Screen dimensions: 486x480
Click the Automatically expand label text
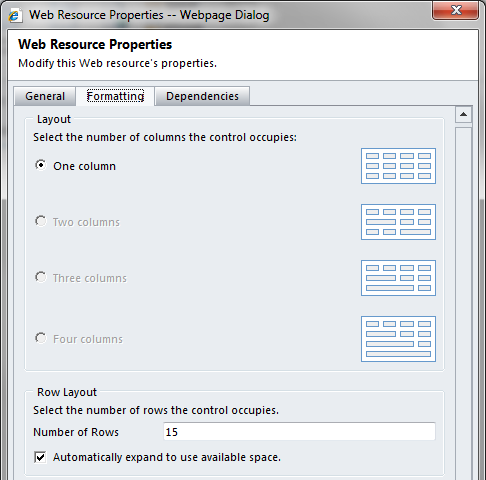pyautogui.click(x=167, y=457)
